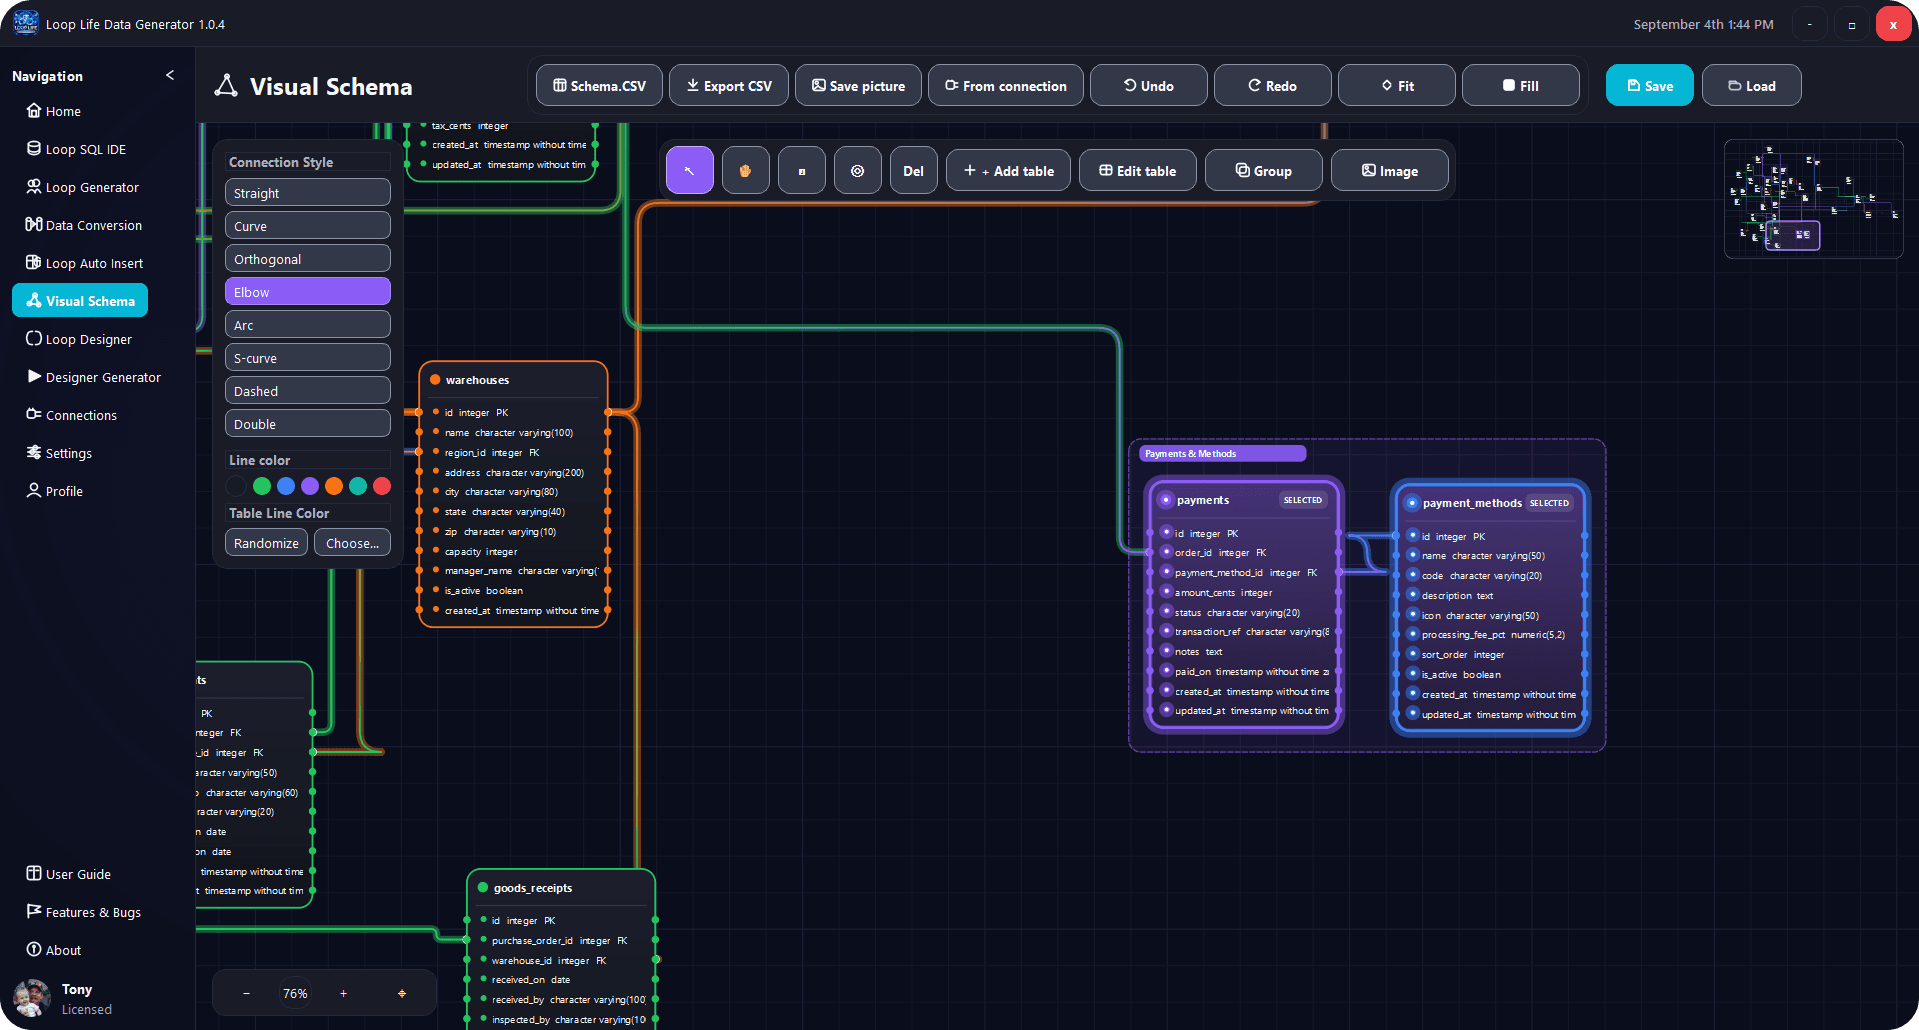Image resolution: width=1919 pixels, height=1030 pixels.
Task: Redo the last undone change
Action: [1272, 85]
